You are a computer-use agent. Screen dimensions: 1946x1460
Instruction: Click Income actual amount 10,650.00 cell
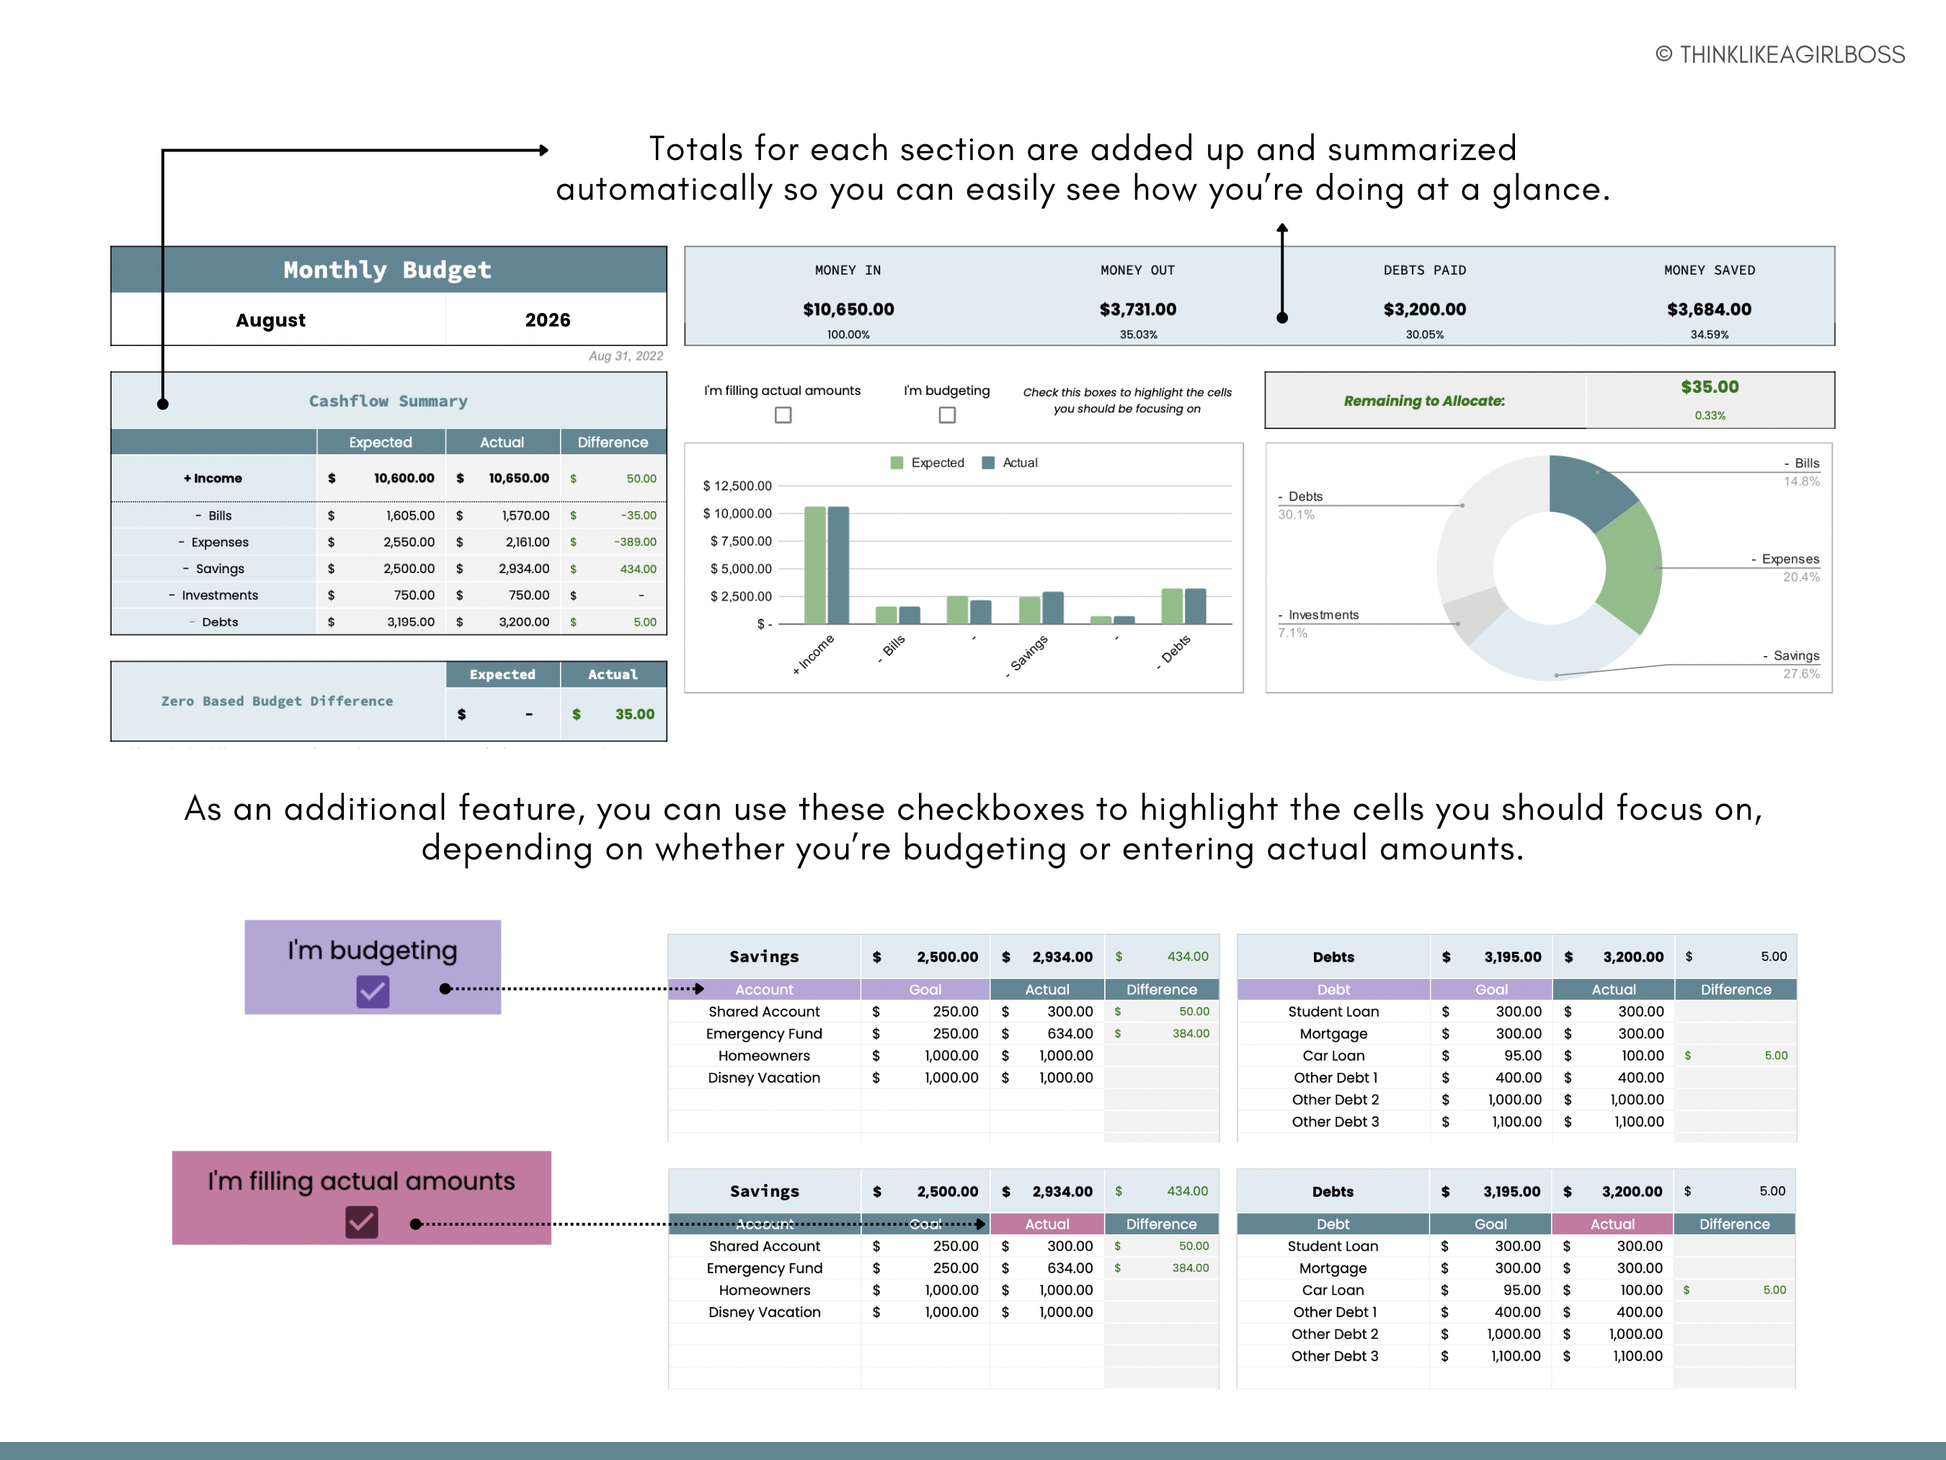pyautogui.click(x=517, y=478)
